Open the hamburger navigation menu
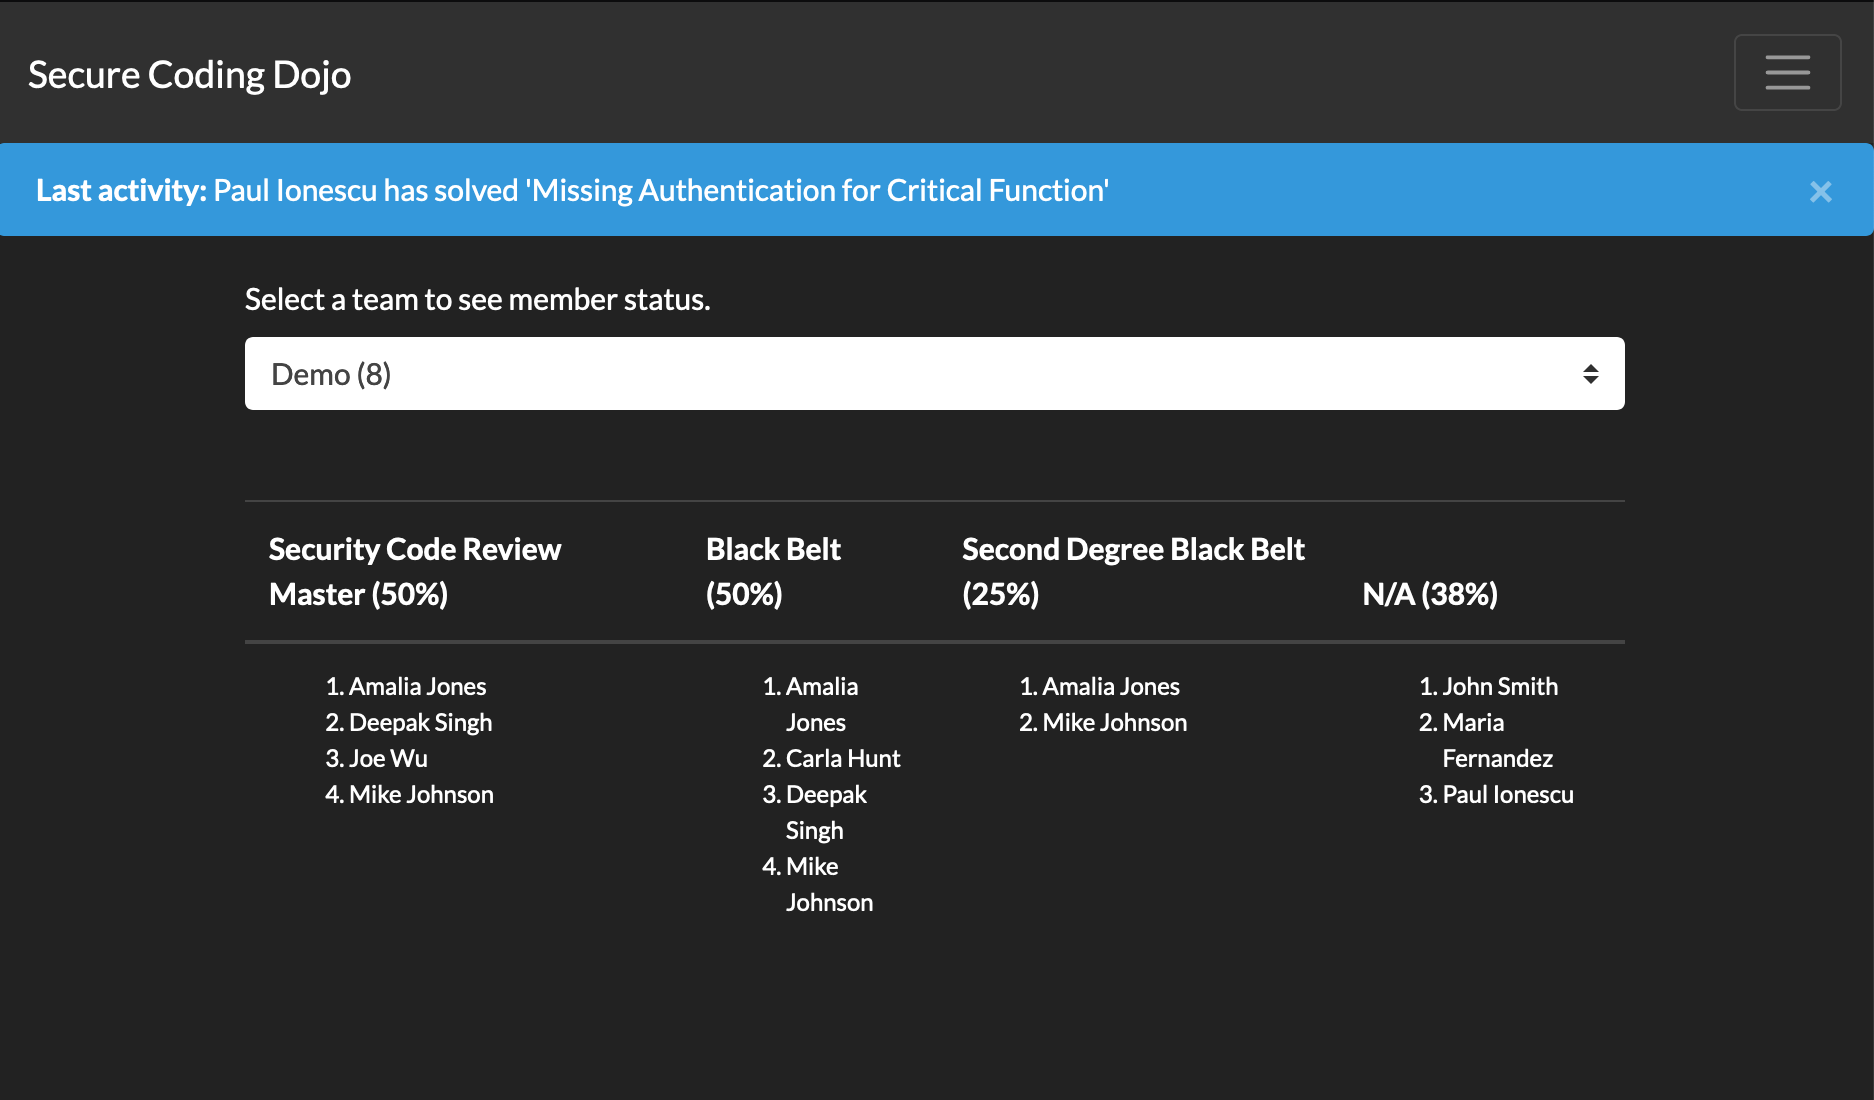1874x1100 pixels. 1787,73
